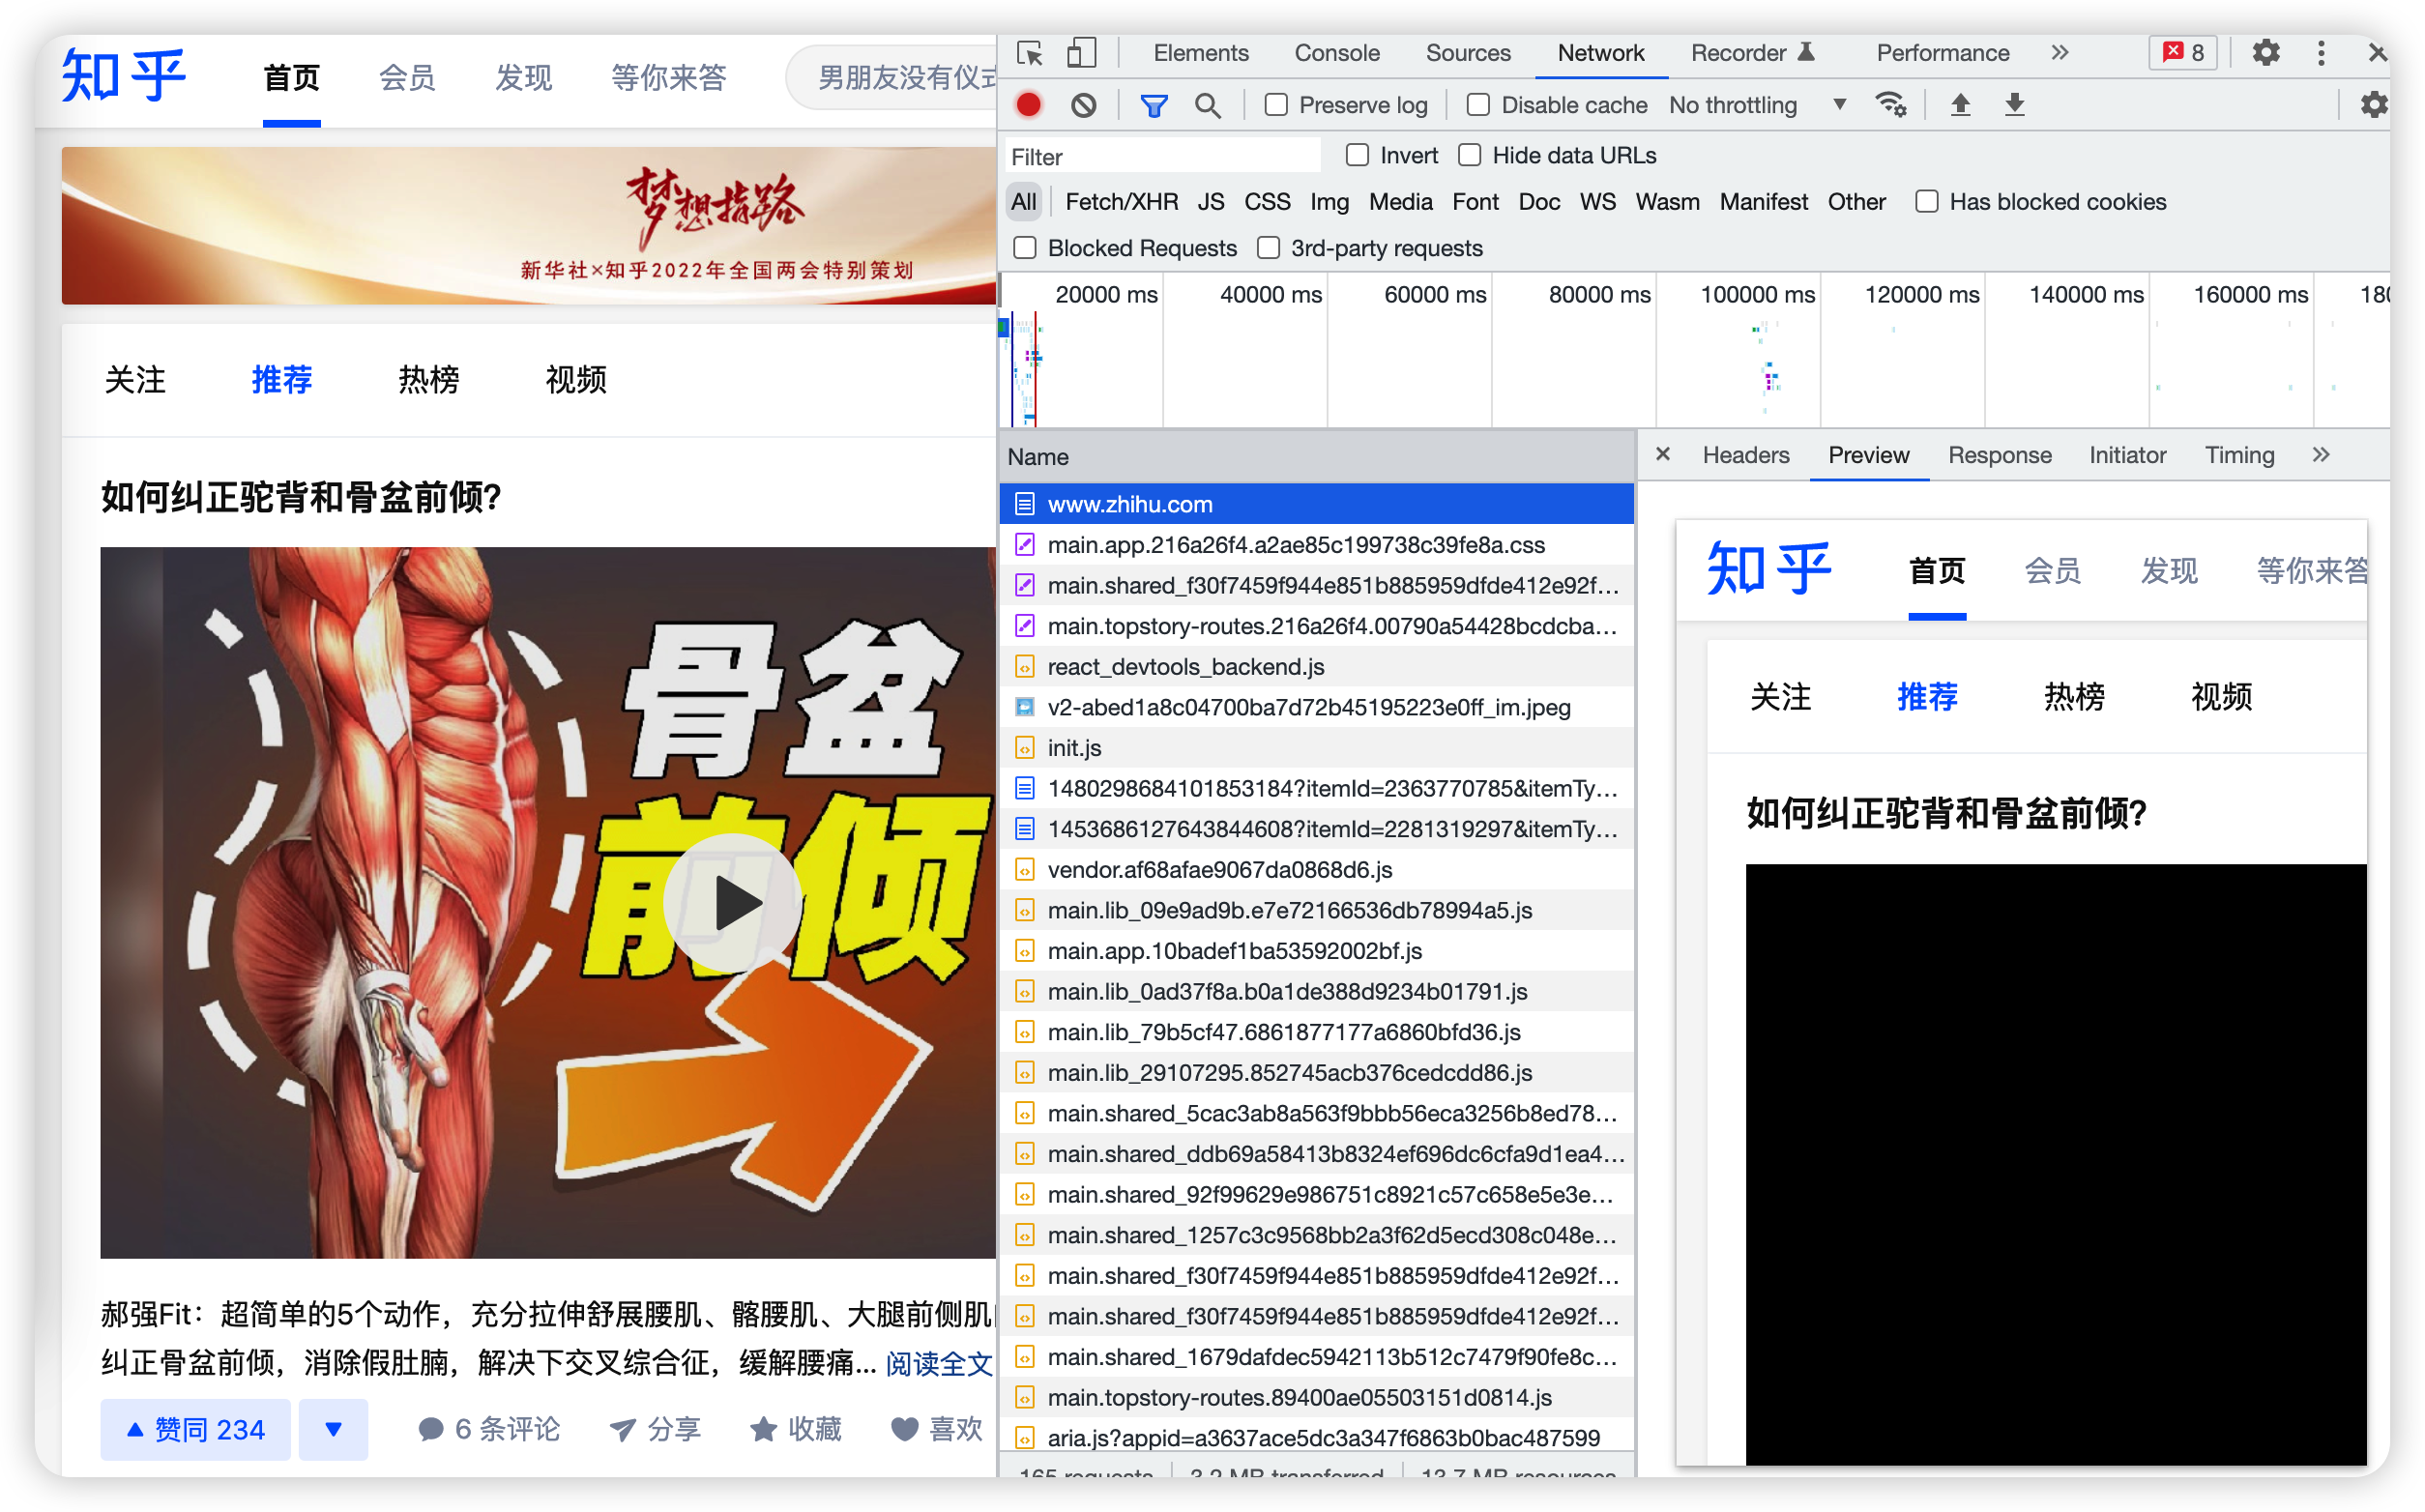Expand more DevTools panels chevron
2425x1512 pixels.
pyautogui.click(x=2060, y=53)
